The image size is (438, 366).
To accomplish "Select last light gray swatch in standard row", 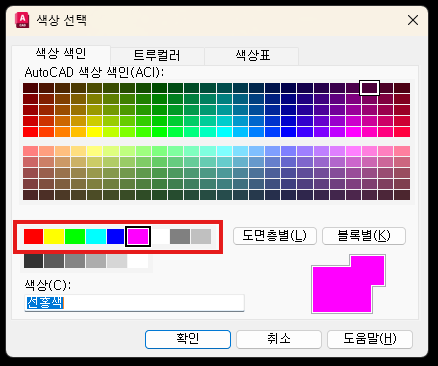I will click(x=201, y=236).
